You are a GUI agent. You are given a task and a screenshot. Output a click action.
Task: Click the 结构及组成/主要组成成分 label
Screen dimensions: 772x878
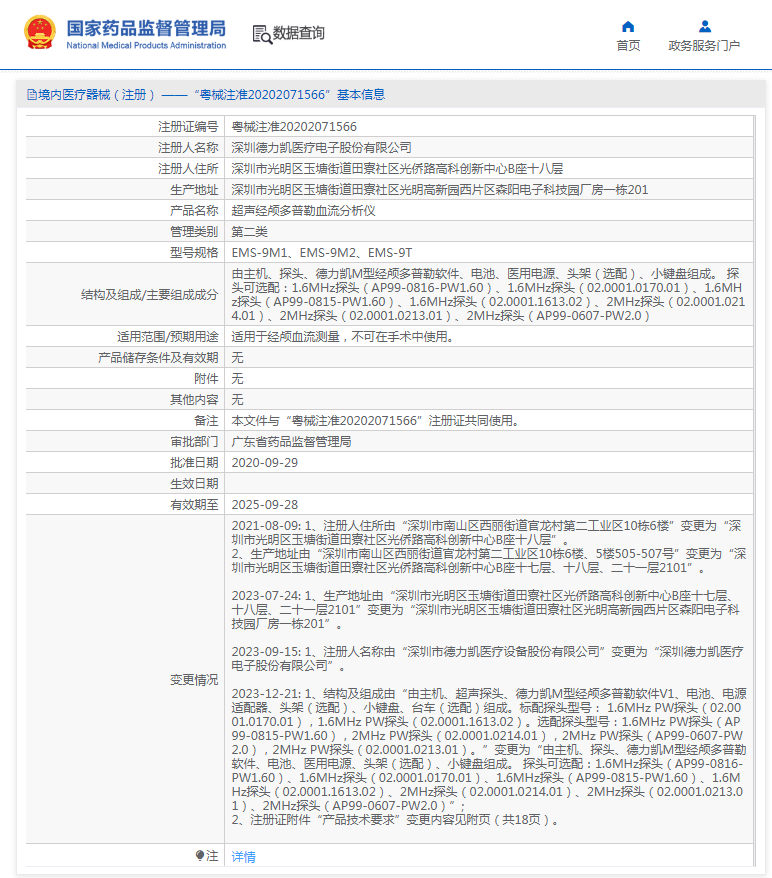point(149,295)
